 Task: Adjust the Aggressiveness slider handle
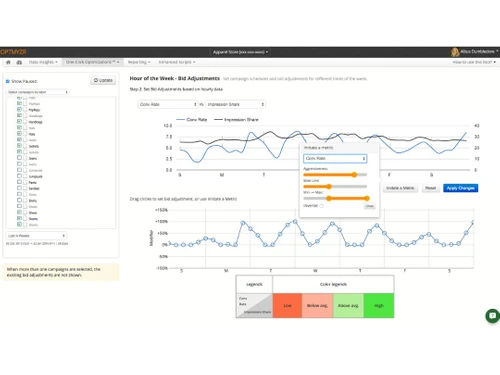[354, 175]
